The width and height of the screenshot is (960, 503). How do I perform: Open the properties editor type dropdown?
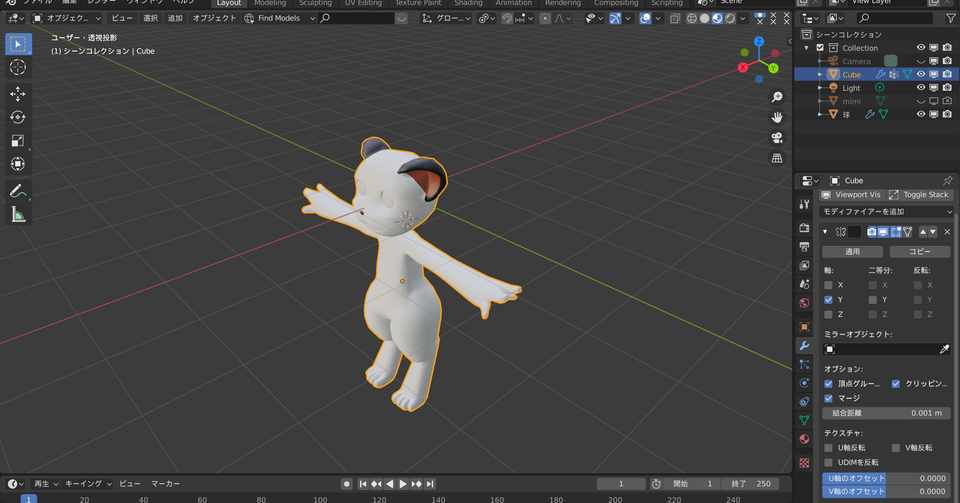pos(809,181)
